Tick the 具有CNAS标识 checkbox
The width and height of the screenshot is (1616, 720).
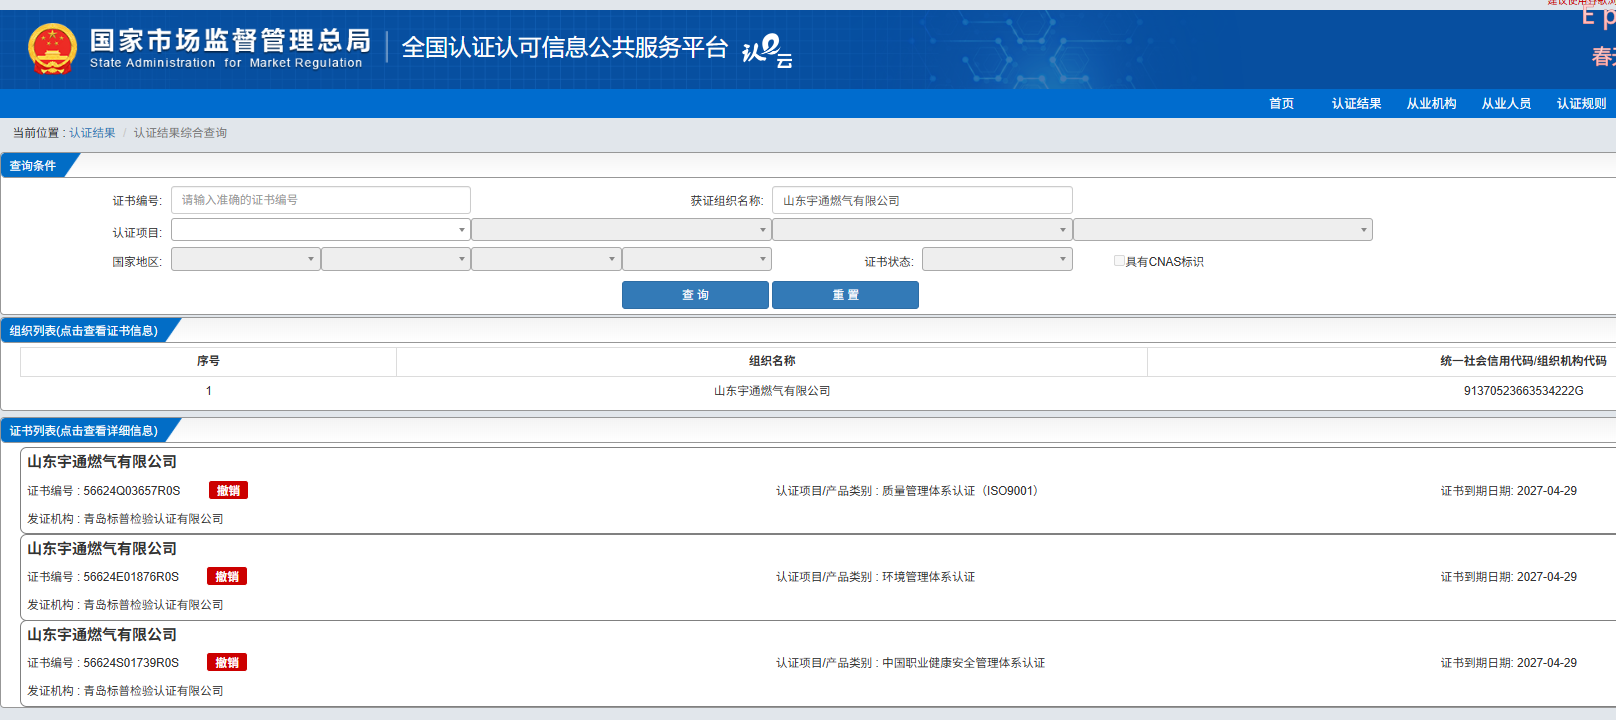click(x=1119, y=261)
